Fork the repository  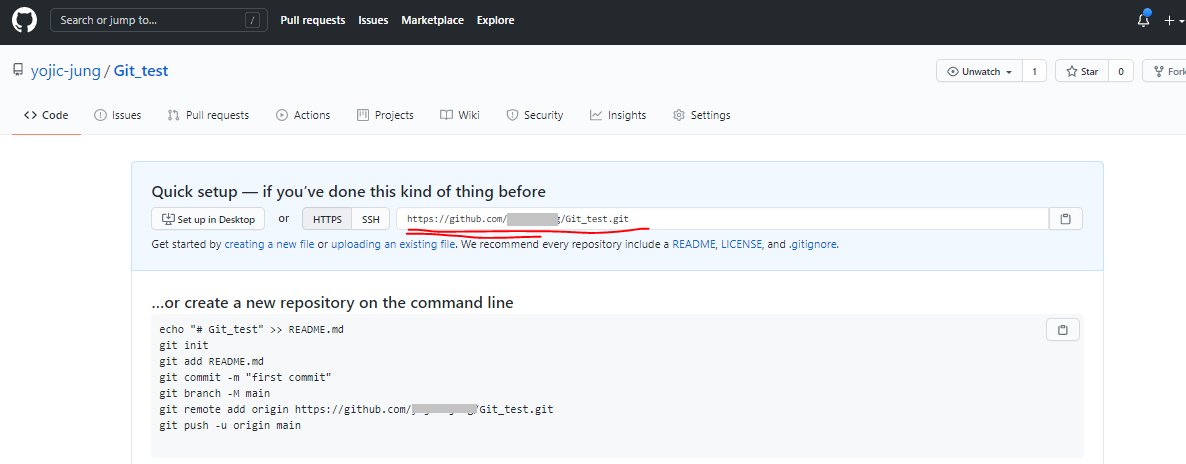[1165, 71]
